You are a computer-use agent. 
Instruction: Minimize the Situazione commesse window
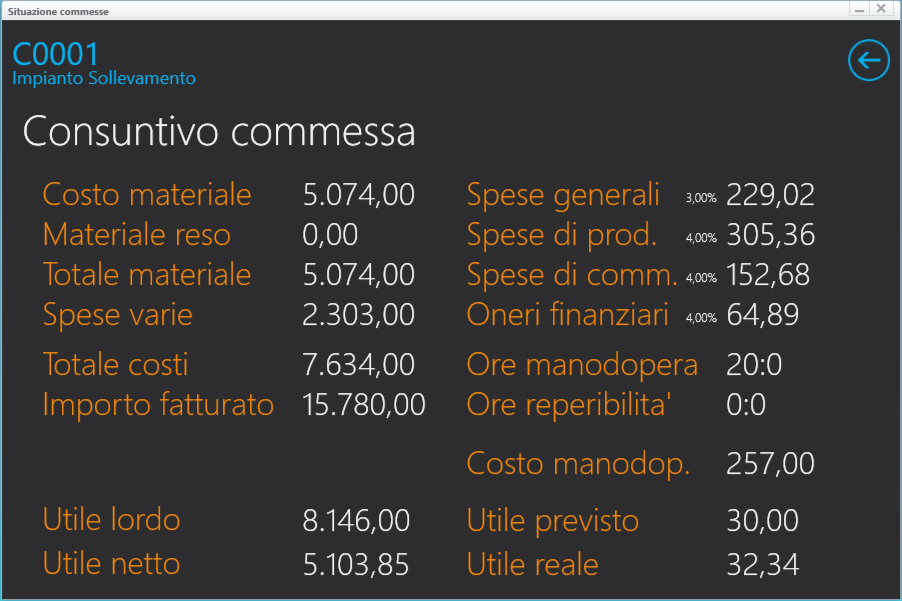click(x=859, y=9)
